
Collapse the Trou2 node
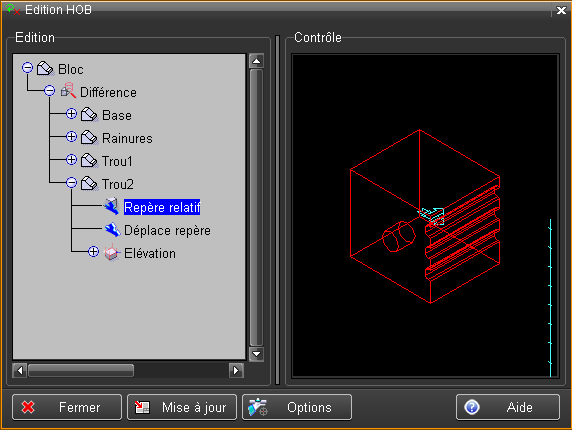[72, 182]
